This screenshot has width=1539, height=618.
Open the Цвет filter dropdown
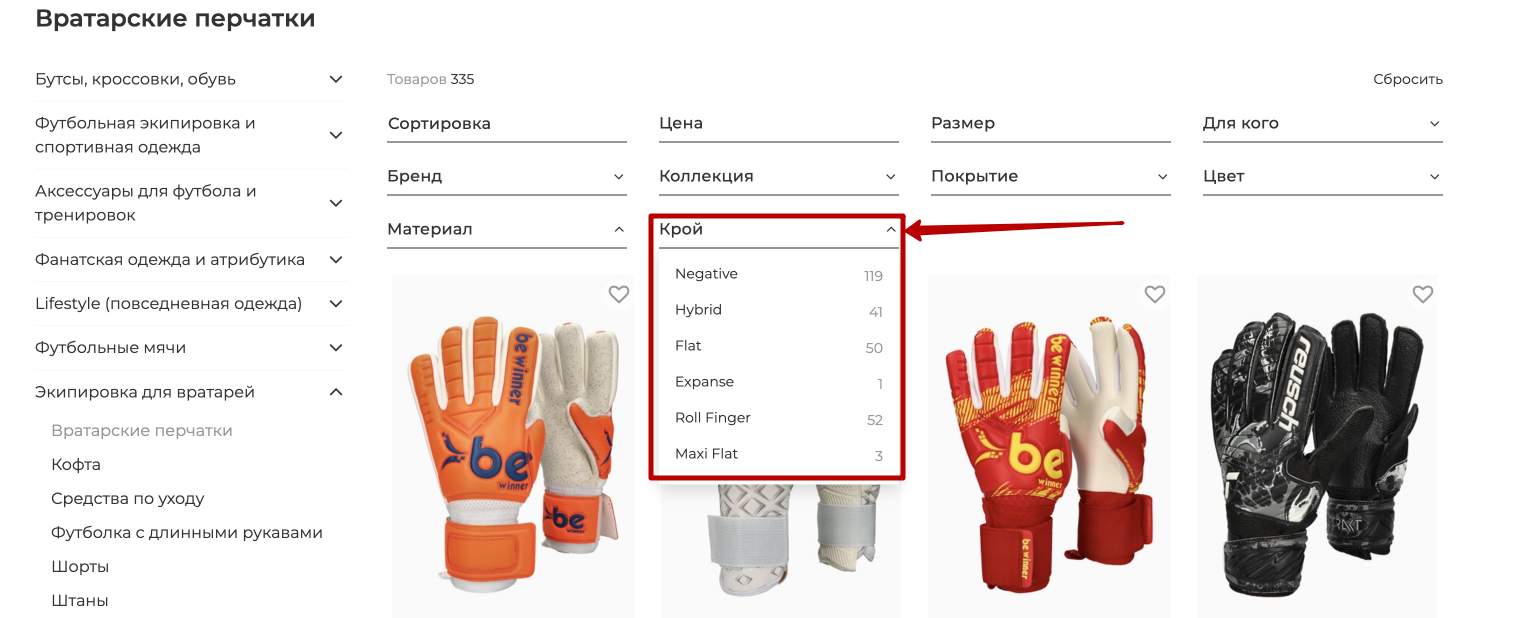(1323, 176)
